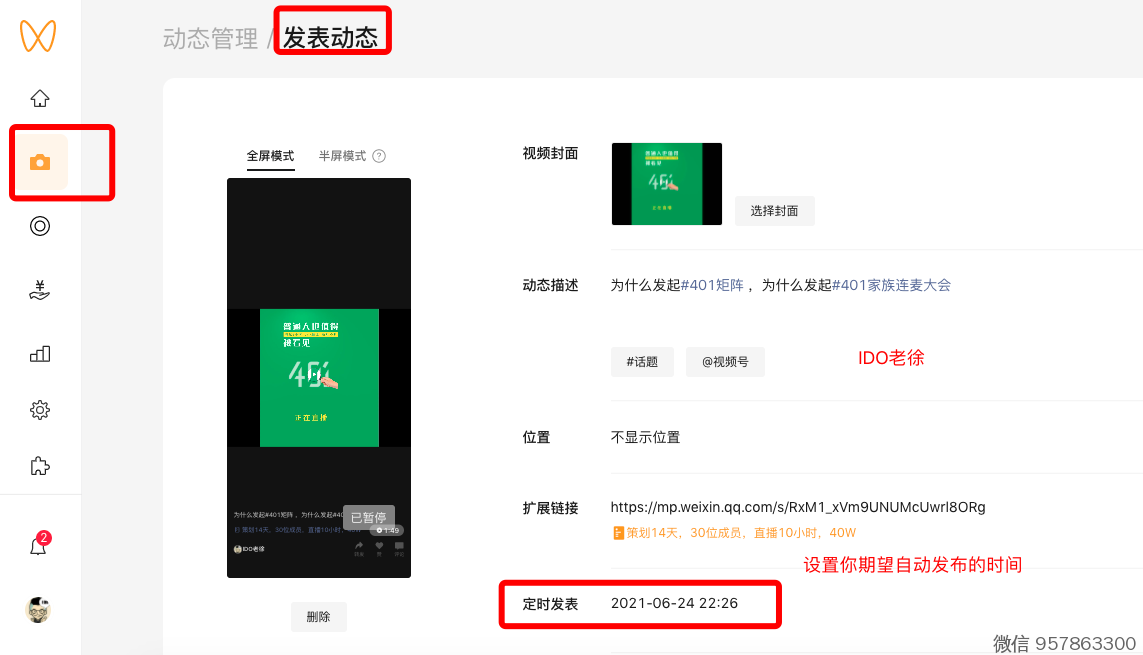
Task: Click the help icon beside 半屏模式
Action: pos(379,156)
